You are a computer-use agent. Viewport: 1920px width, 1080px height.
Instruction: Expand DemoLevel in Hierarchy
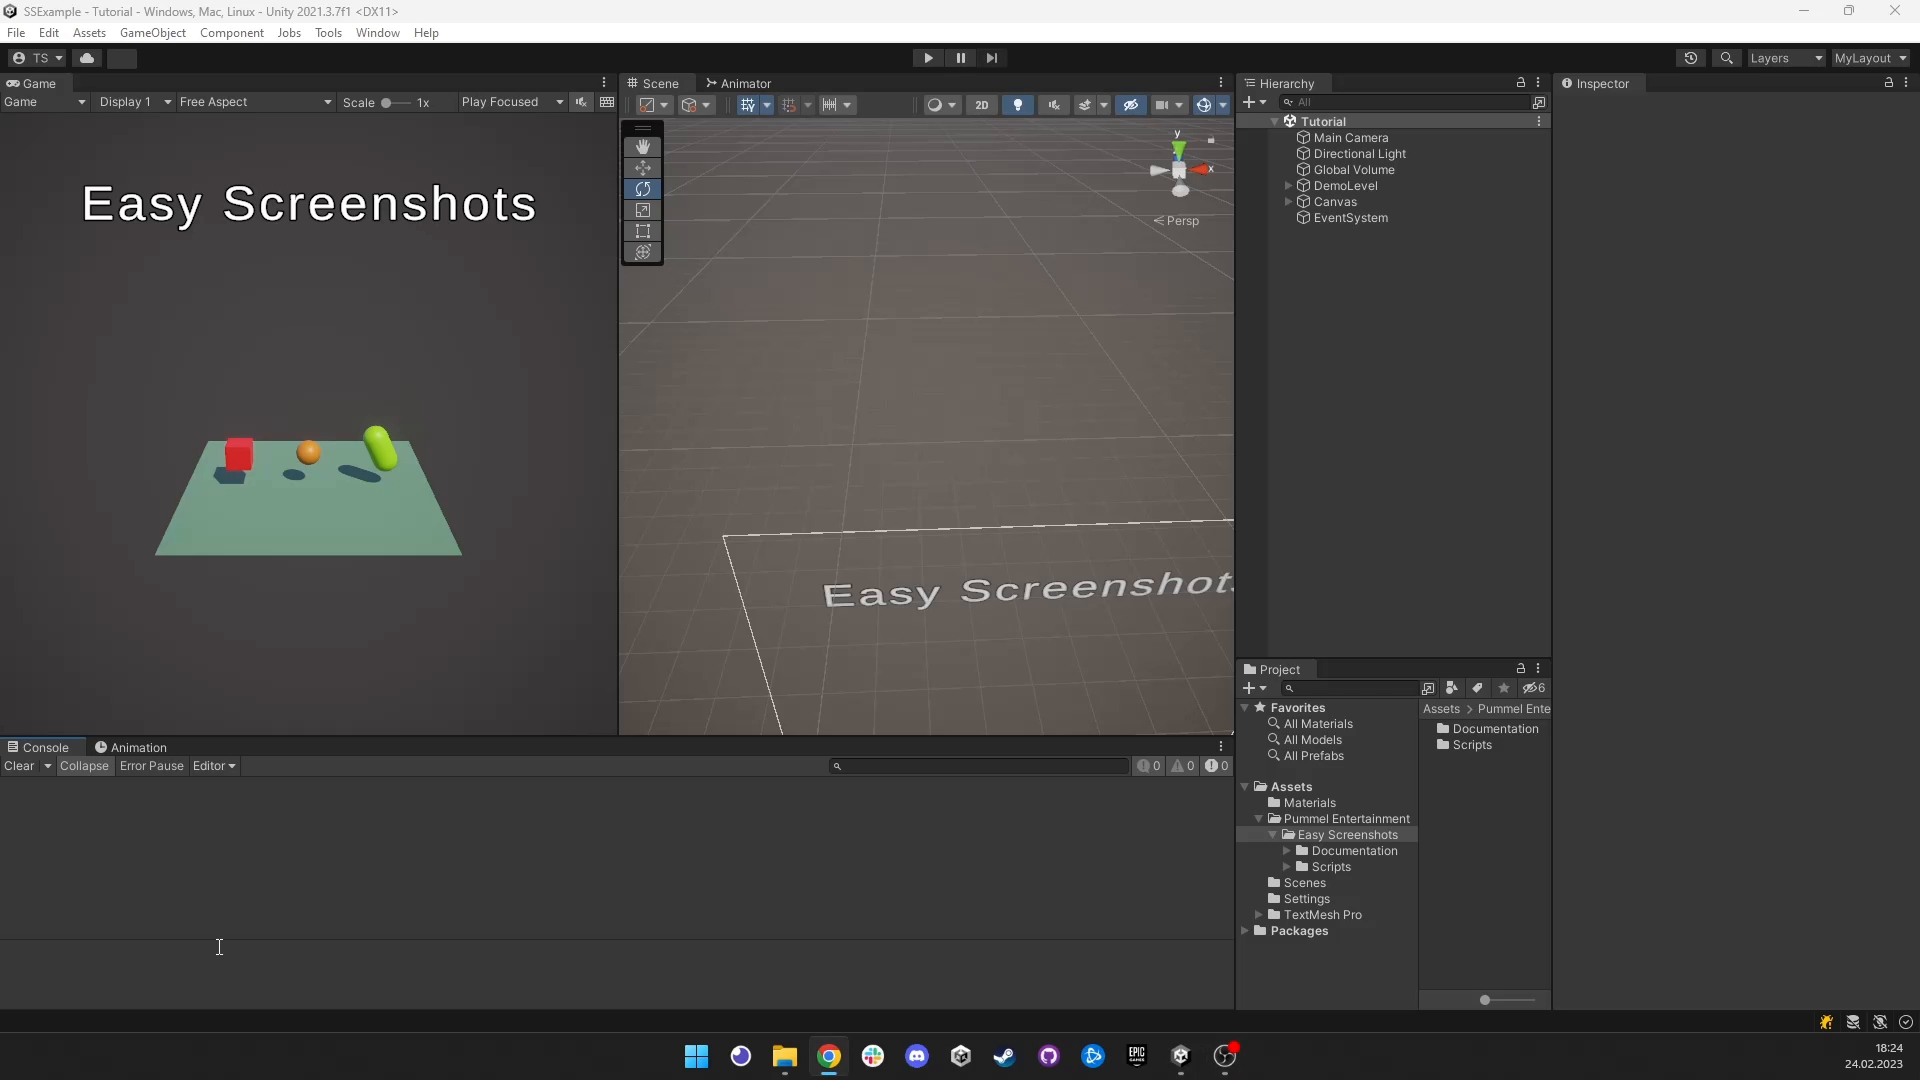pos(1288,186)
